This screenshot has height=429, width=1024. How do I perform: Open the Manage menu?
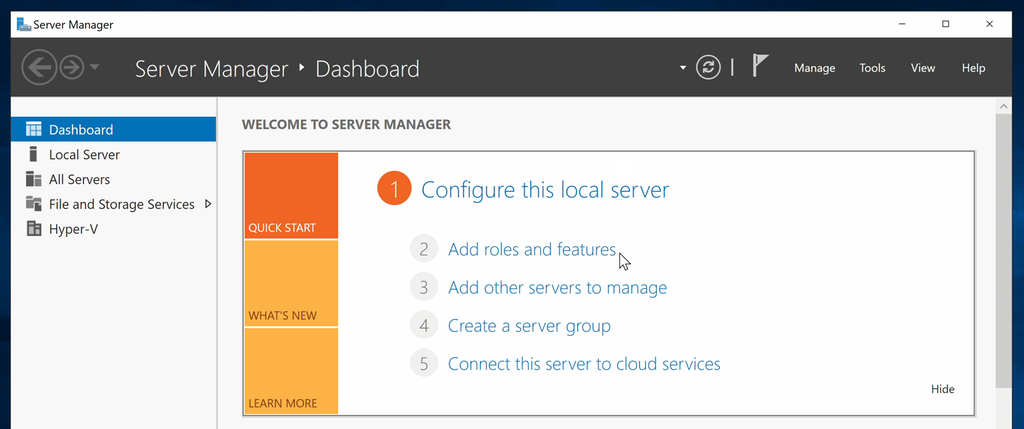814,68
